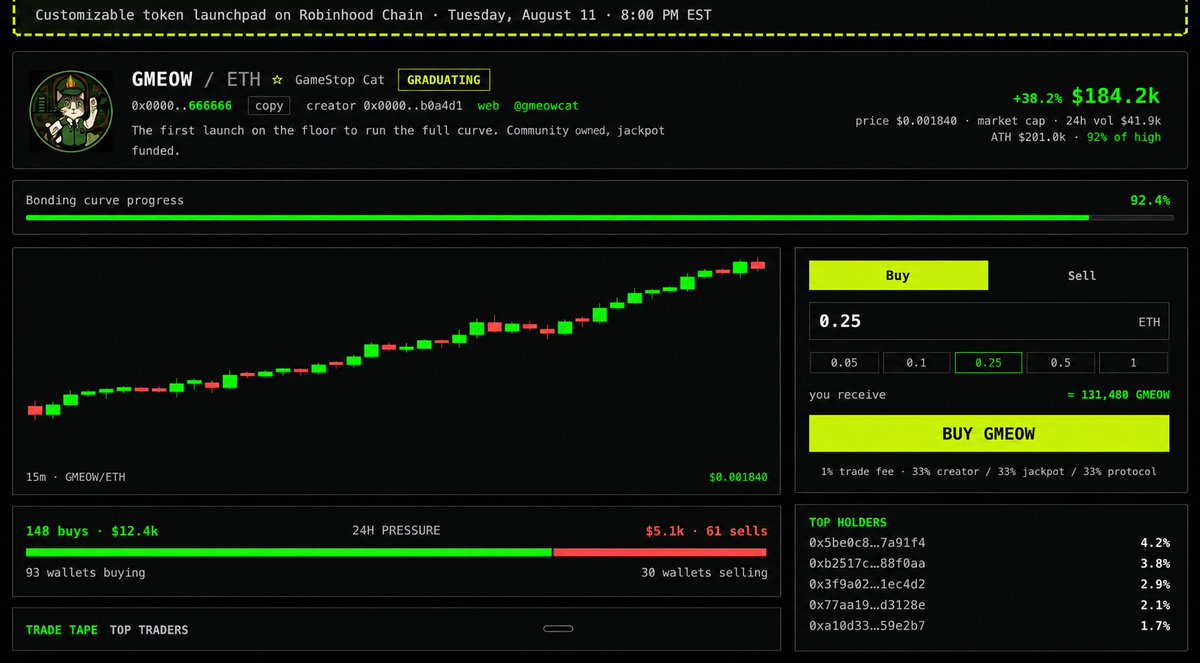The width and height of the screenshot is (1200, 663).
Task: Click the launchpad announcement banner
Action: point(600,16)
